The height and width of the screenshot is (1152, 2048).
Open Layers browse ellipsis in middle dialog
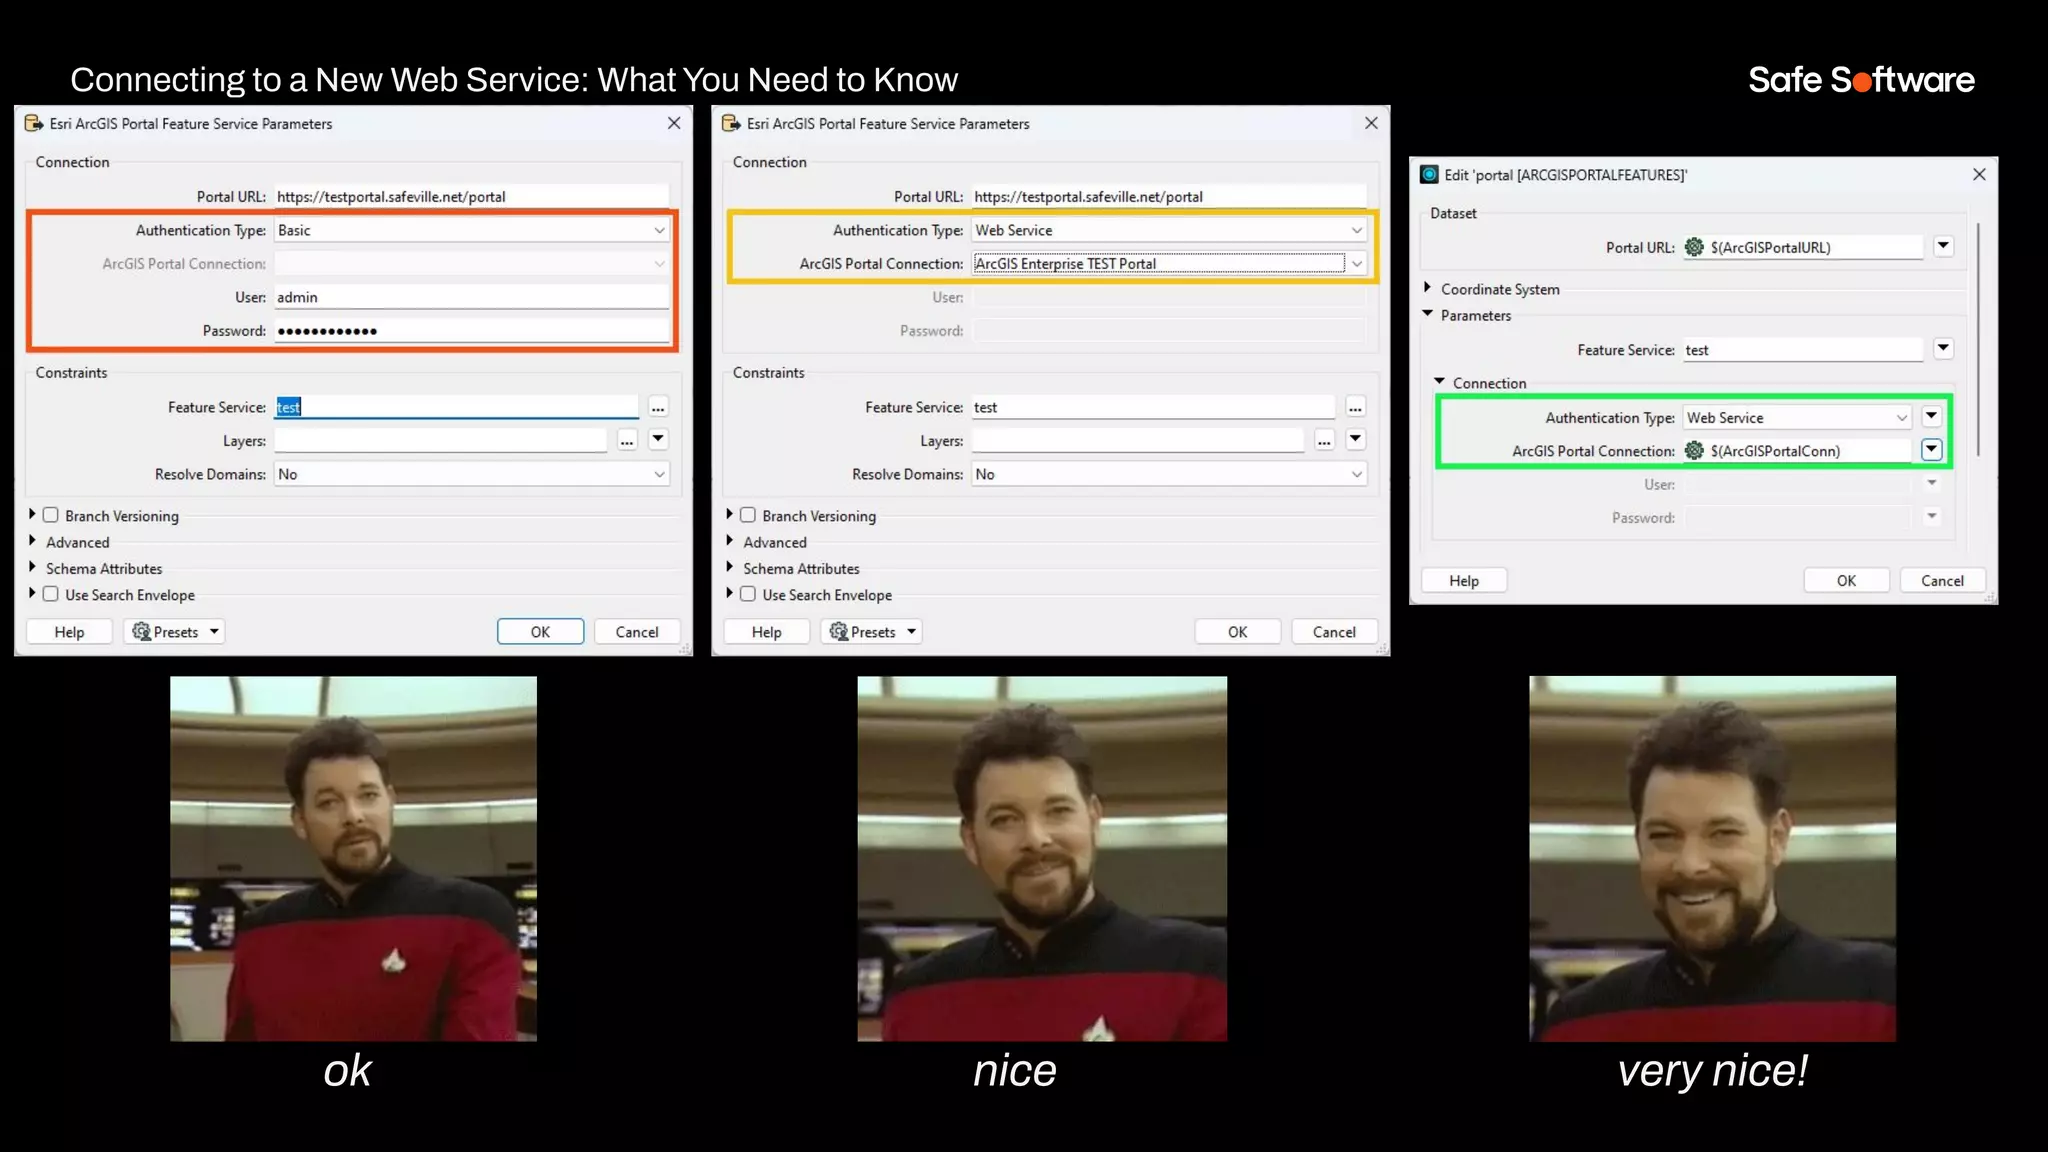tap(1324, 440)
